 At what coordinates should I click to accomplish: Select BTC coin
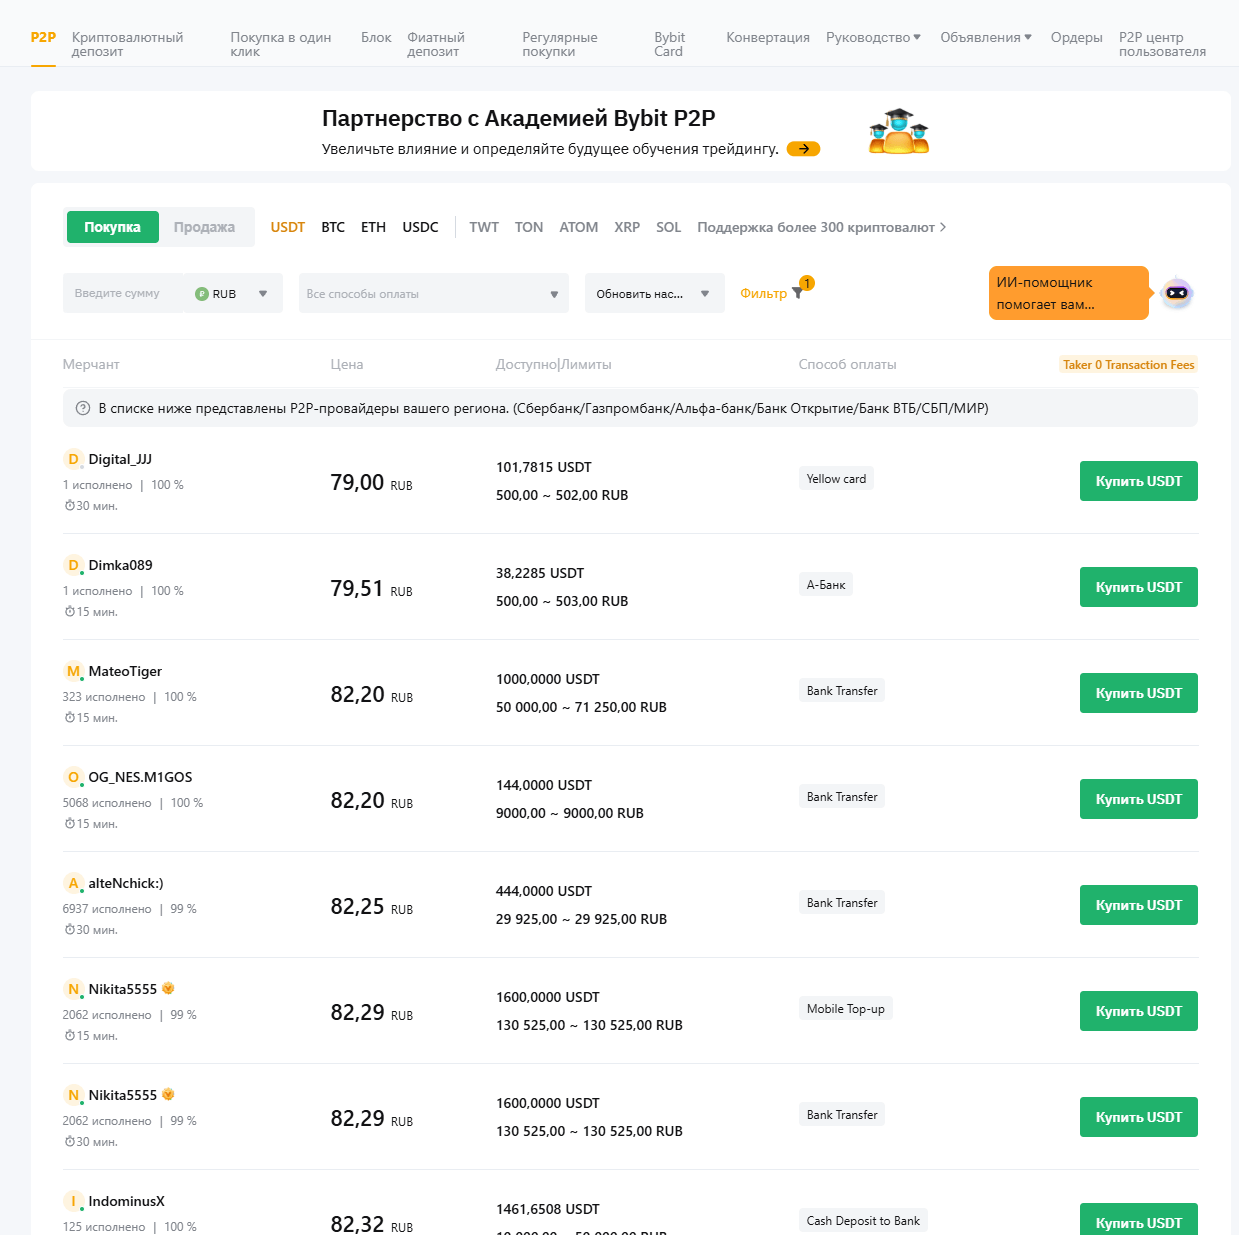click(333, 227)
